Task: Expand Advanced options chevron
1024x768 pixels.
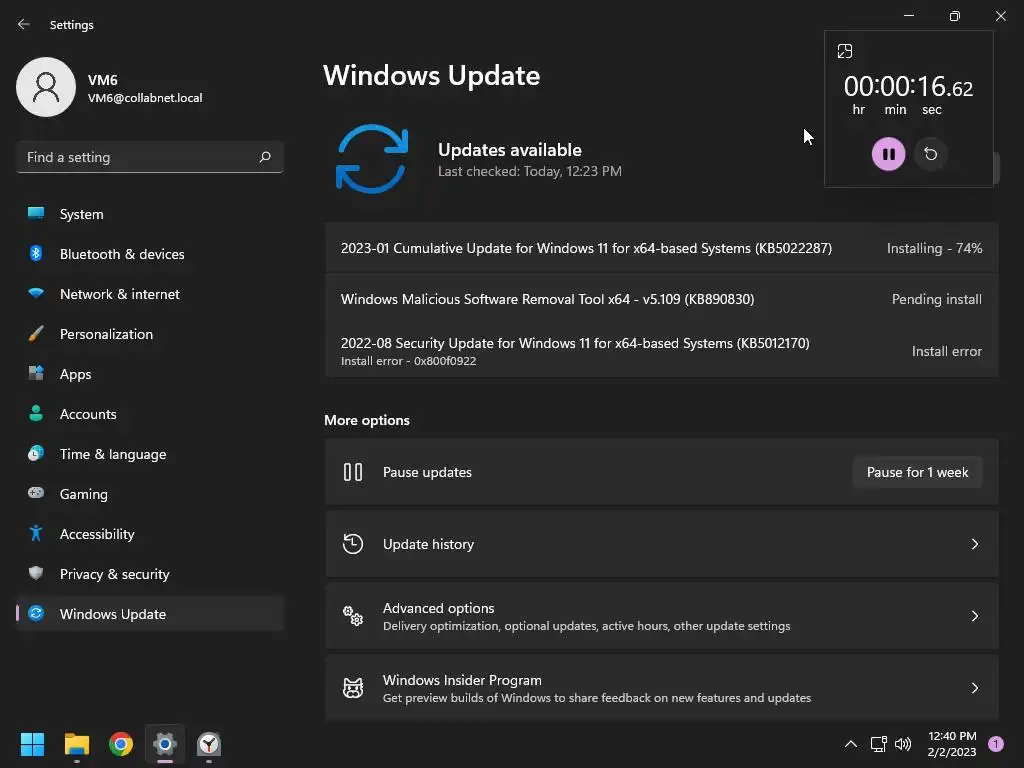Action: click(974, 616)
